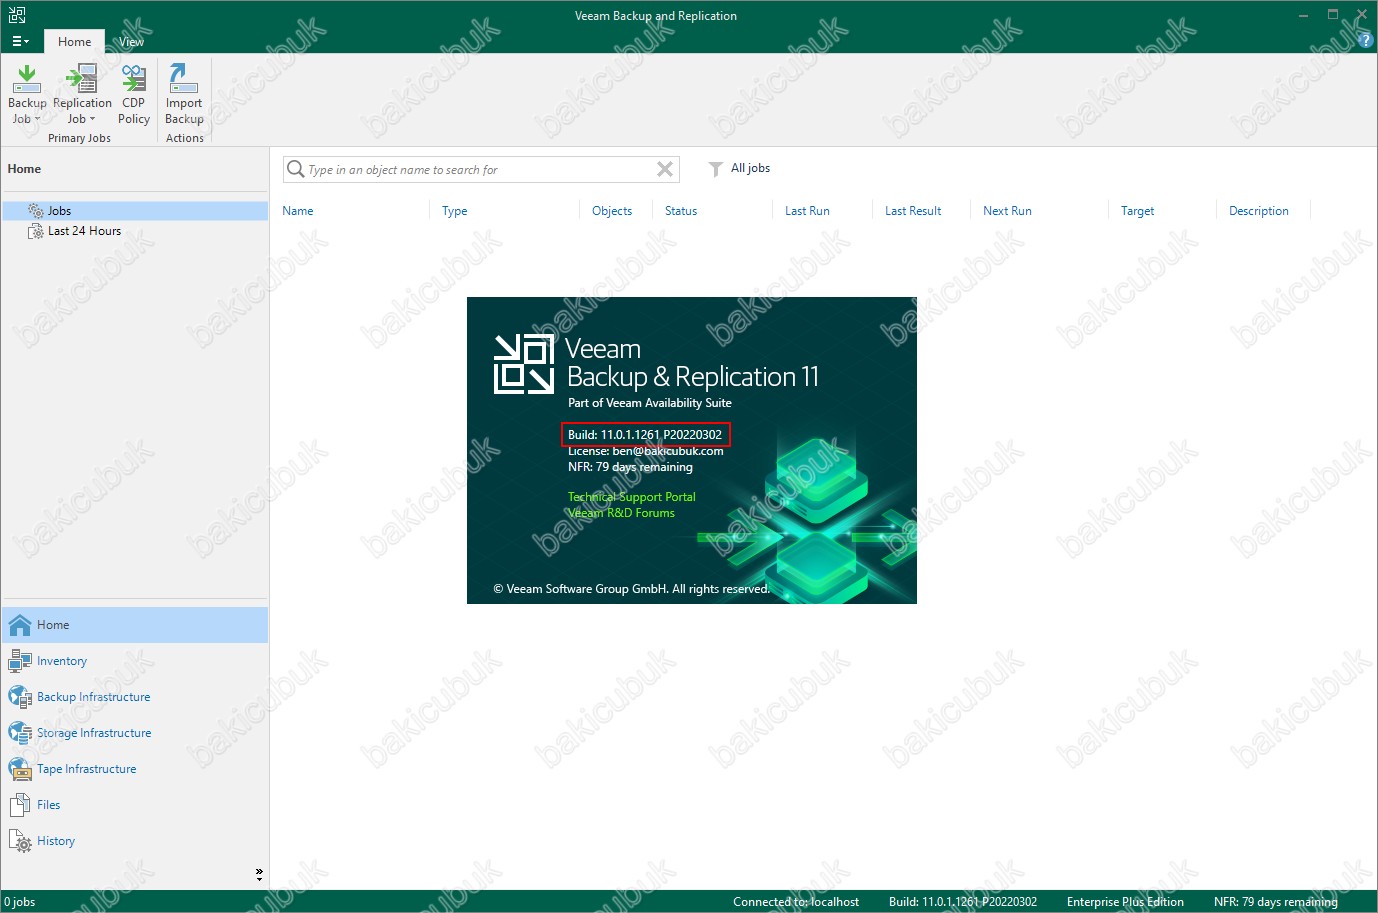Open the Backup Infrastructure view
Screen dimensions: 1378x913
[x=135, y=697]
